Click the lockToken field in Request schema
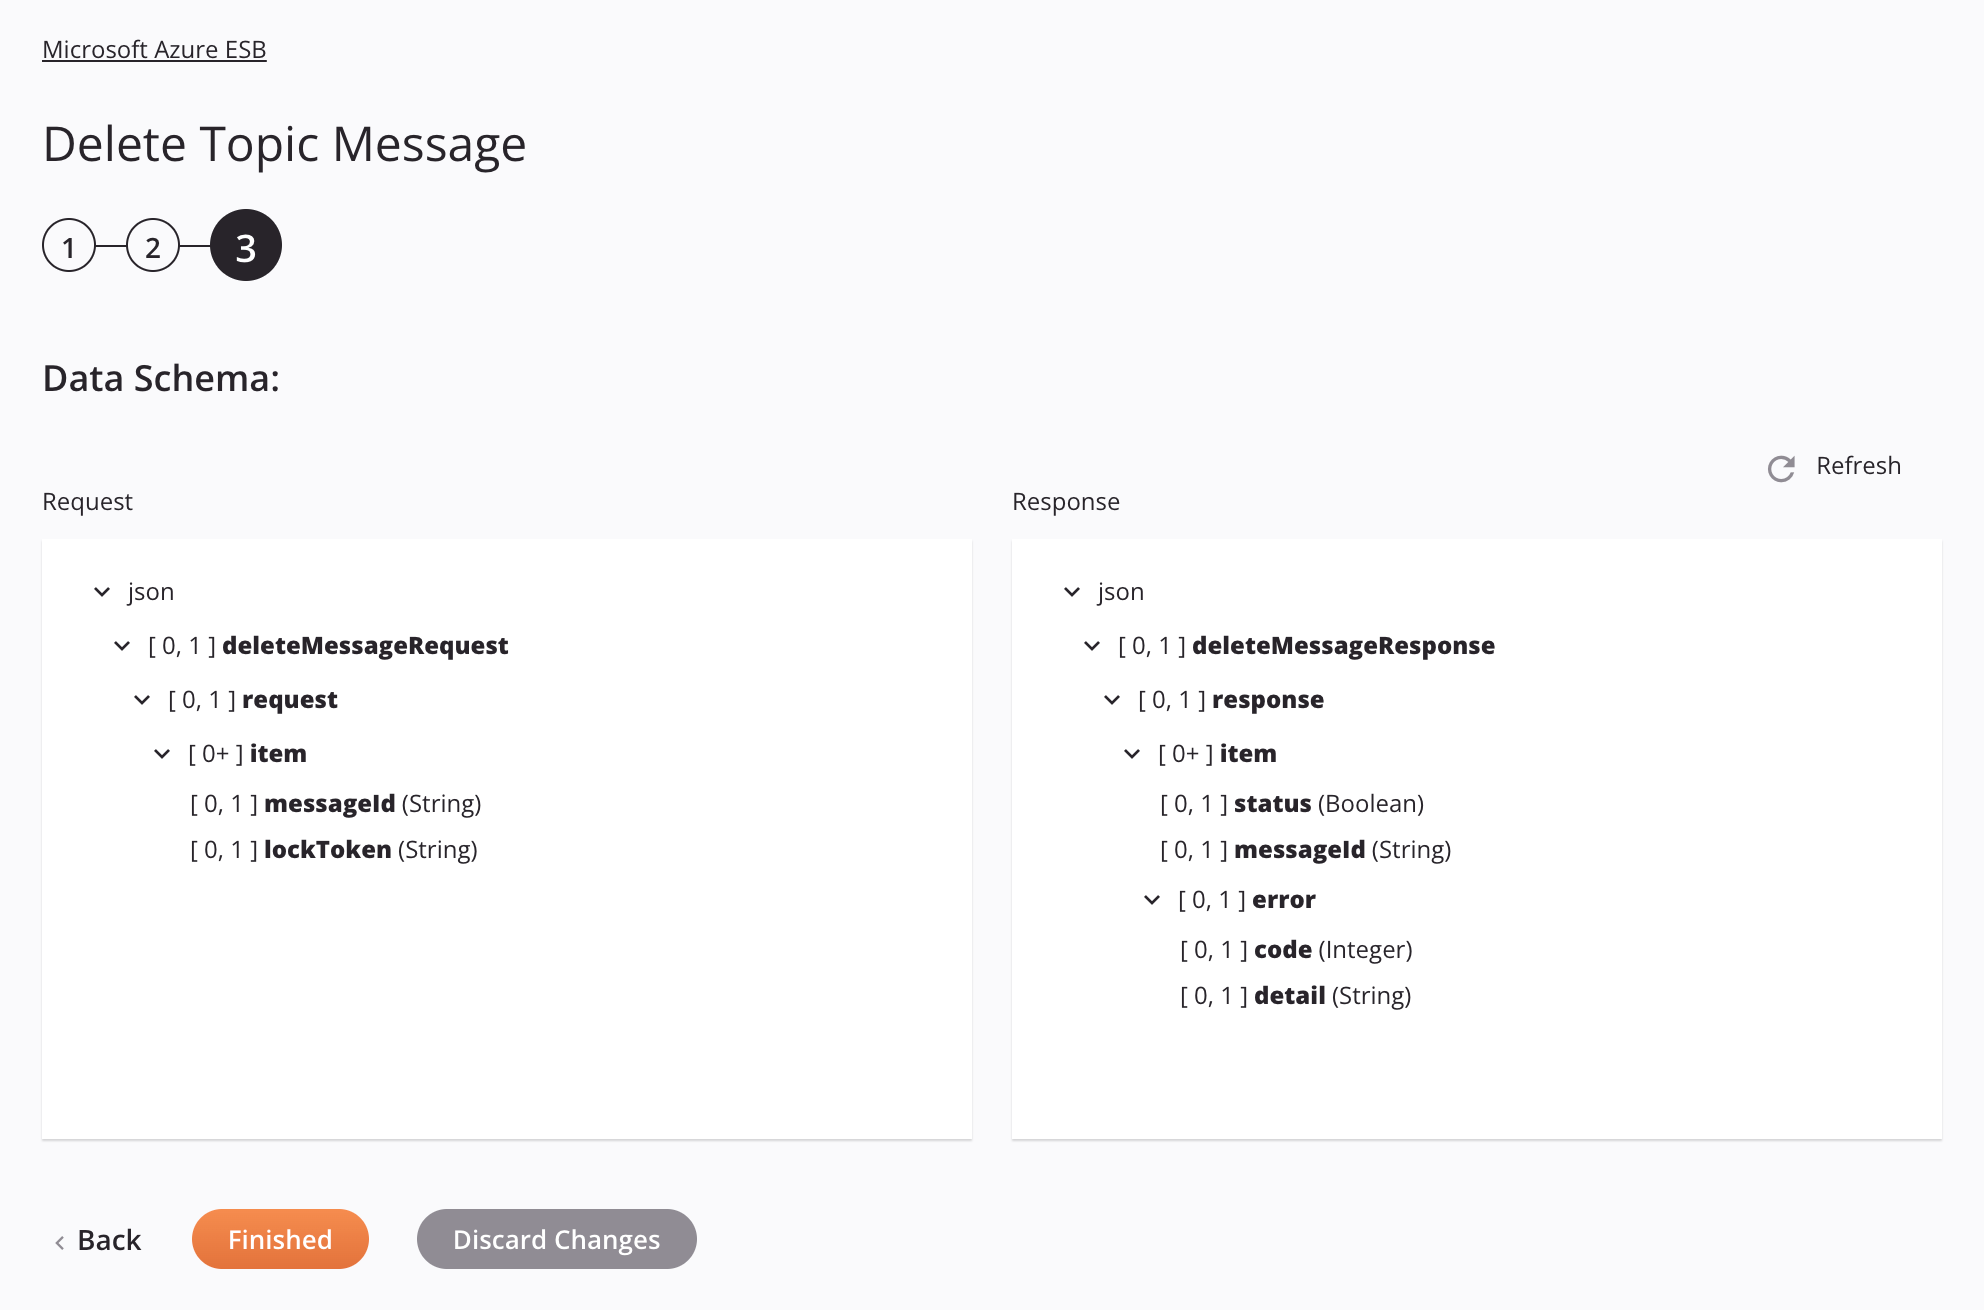Viewport: 1984px width, 1310px height. click(326, 848)
